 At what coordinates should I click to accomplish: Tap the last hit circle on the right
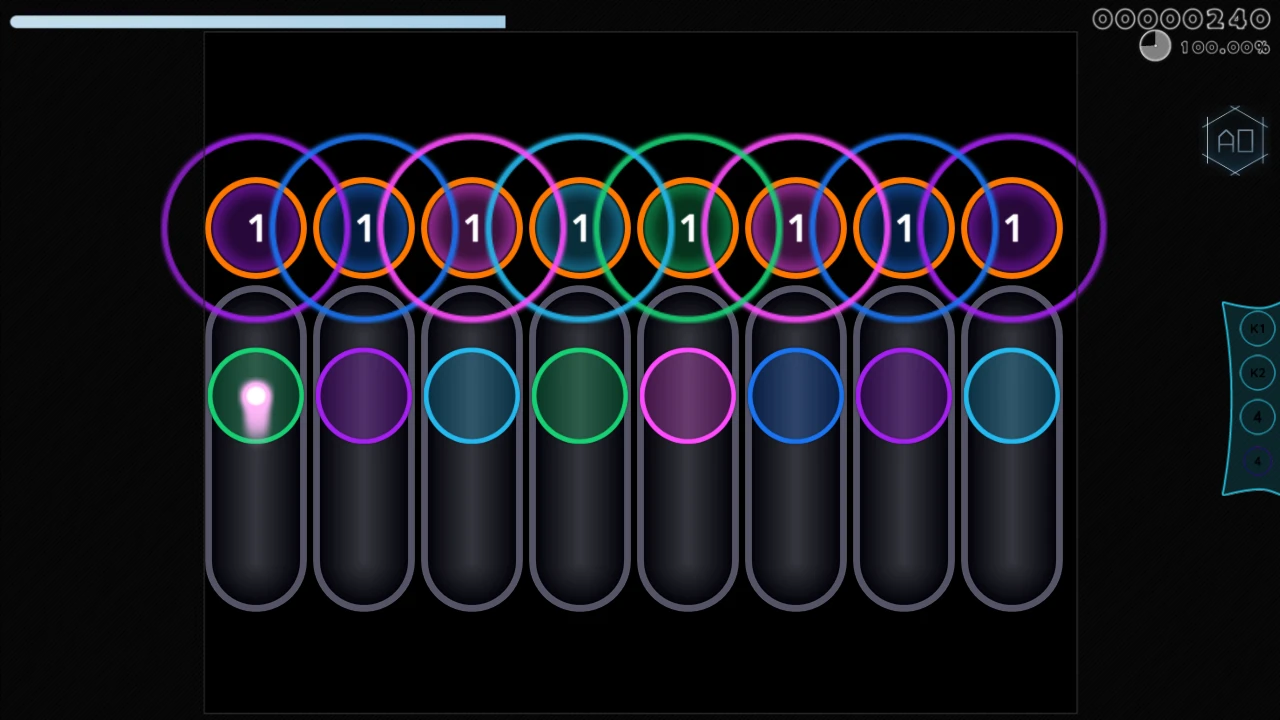coord(1012,229)
